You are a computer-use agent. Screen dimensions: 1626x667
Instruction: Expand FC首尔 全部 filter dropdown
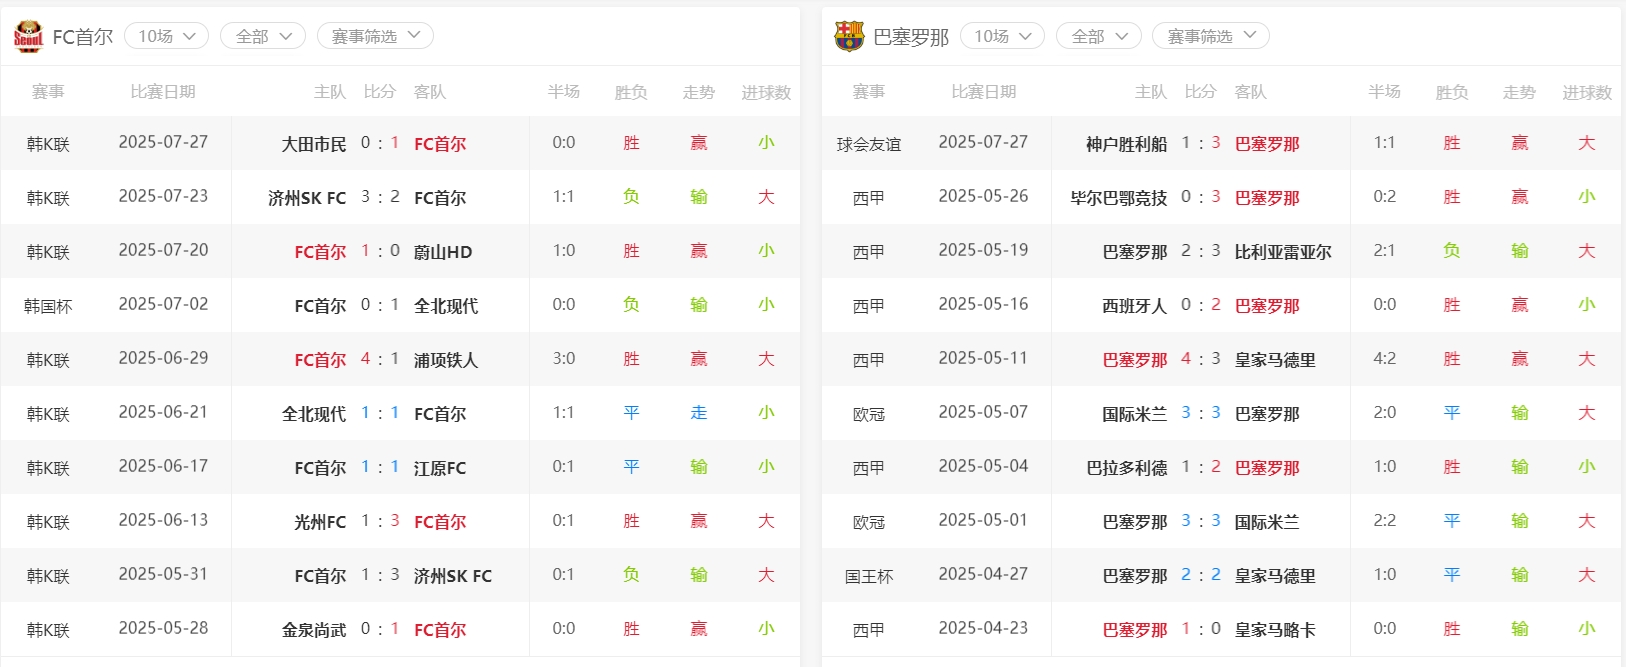263,36
